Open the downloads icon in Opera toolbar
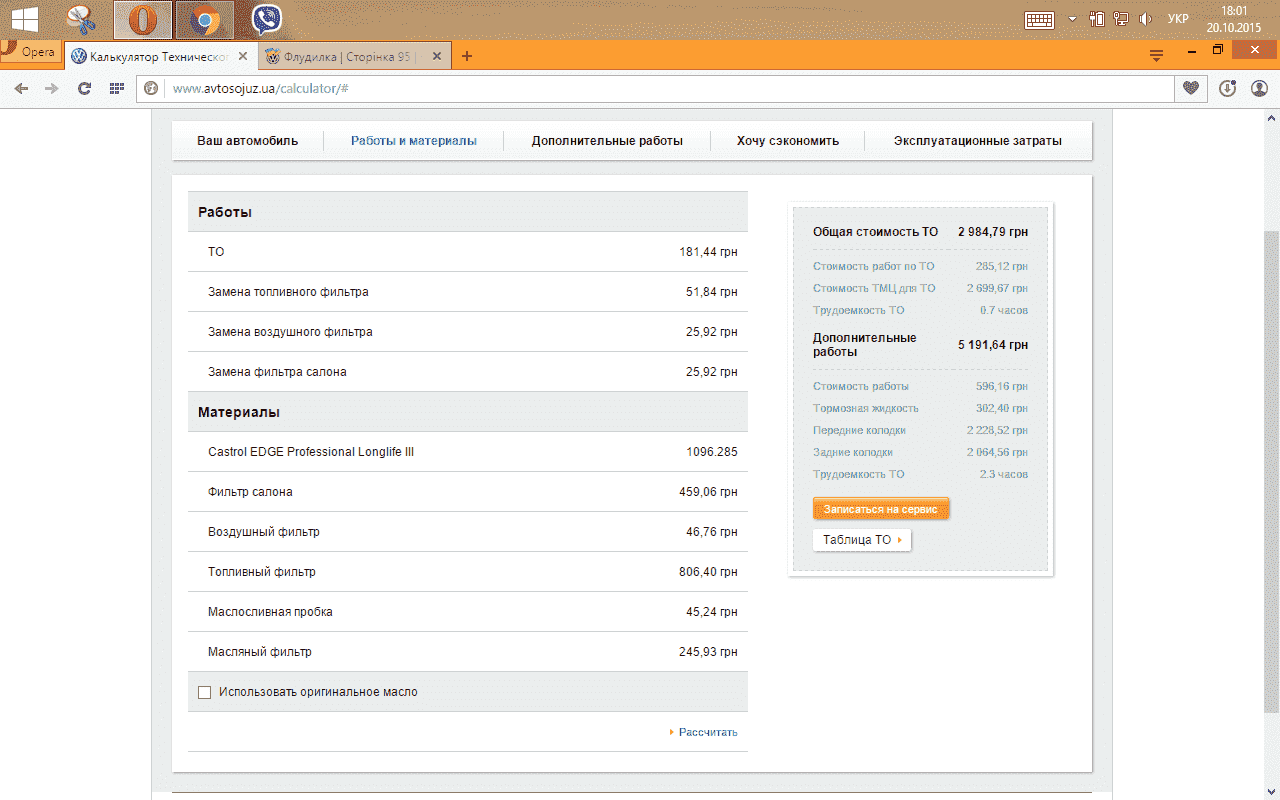 pos(1229,88)
